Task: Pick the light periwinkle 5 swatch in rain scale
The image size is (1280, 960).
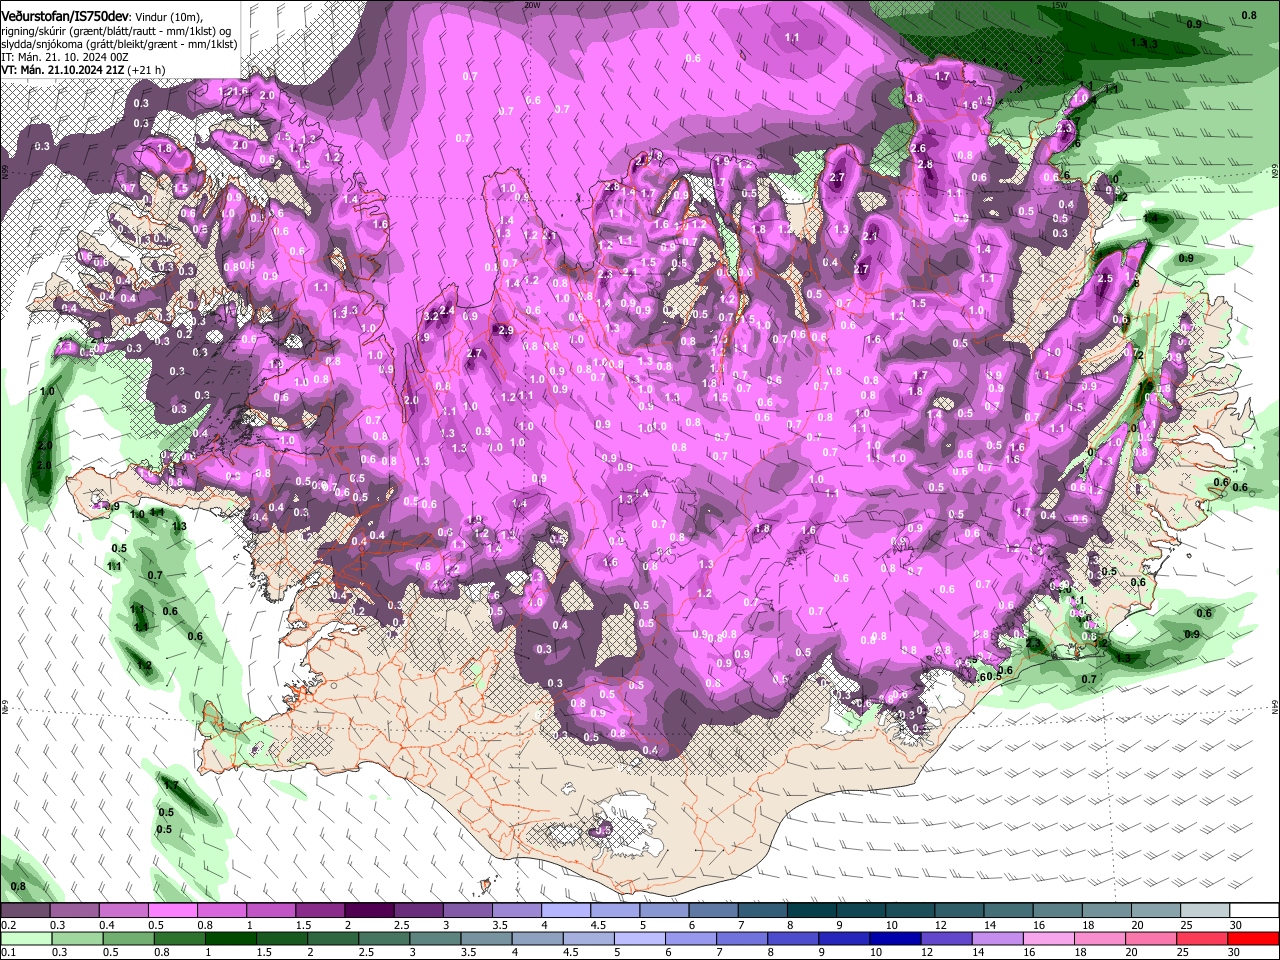Action: click(640, 939)
